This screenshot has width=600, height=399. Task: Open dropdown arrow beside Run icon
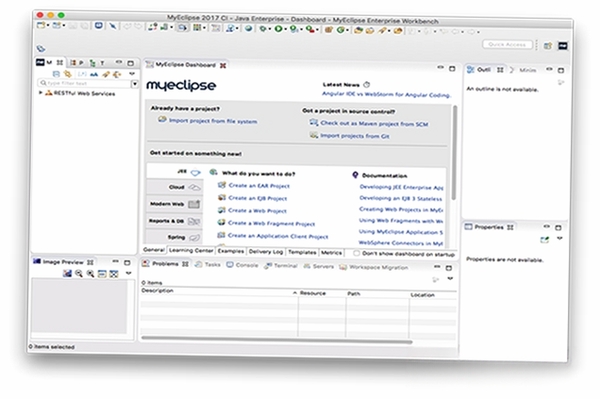285,29
